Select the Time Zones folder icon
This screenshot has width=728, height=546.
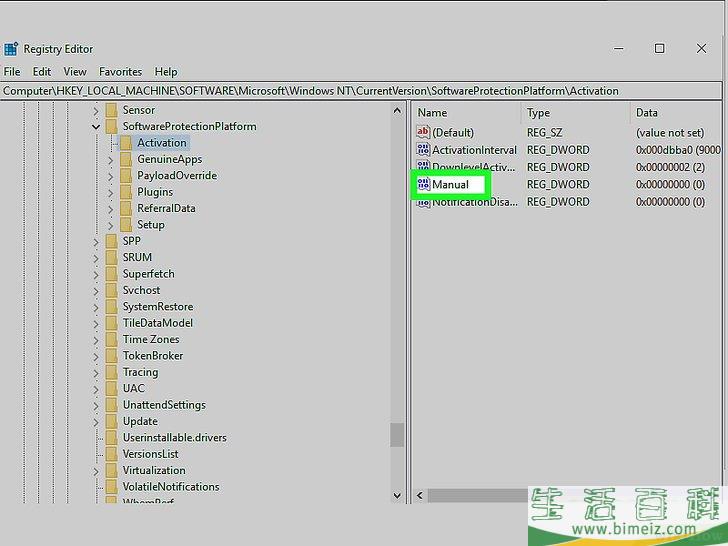tap(111, 339)
